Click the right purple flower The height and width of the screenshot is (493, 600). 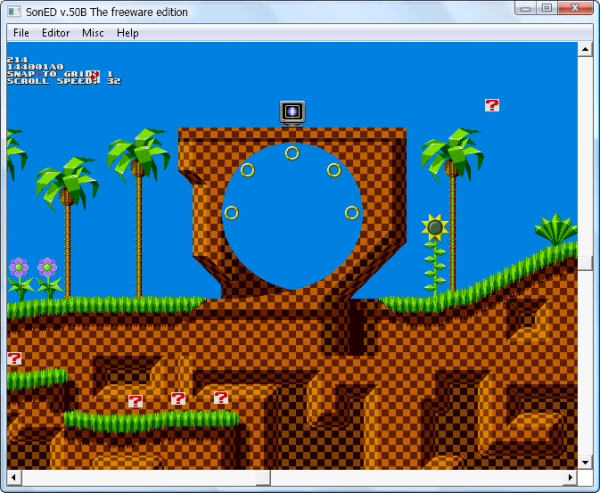point(47,267)
